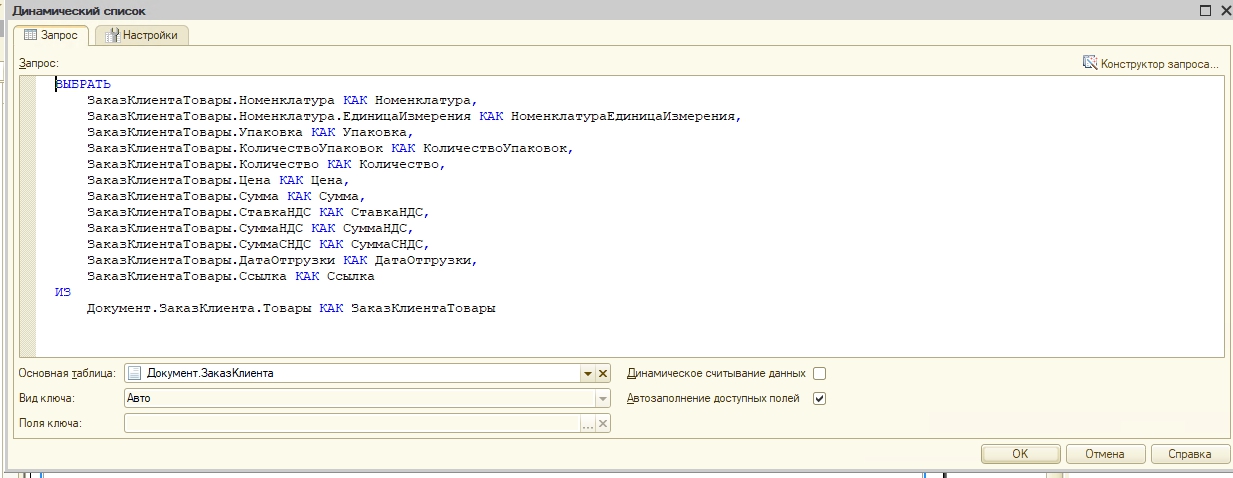Image resolution: width=1233 pixels, height=478 pixels.
Task: Clear Поля ключа with its X button
Action: pos(603,424)
